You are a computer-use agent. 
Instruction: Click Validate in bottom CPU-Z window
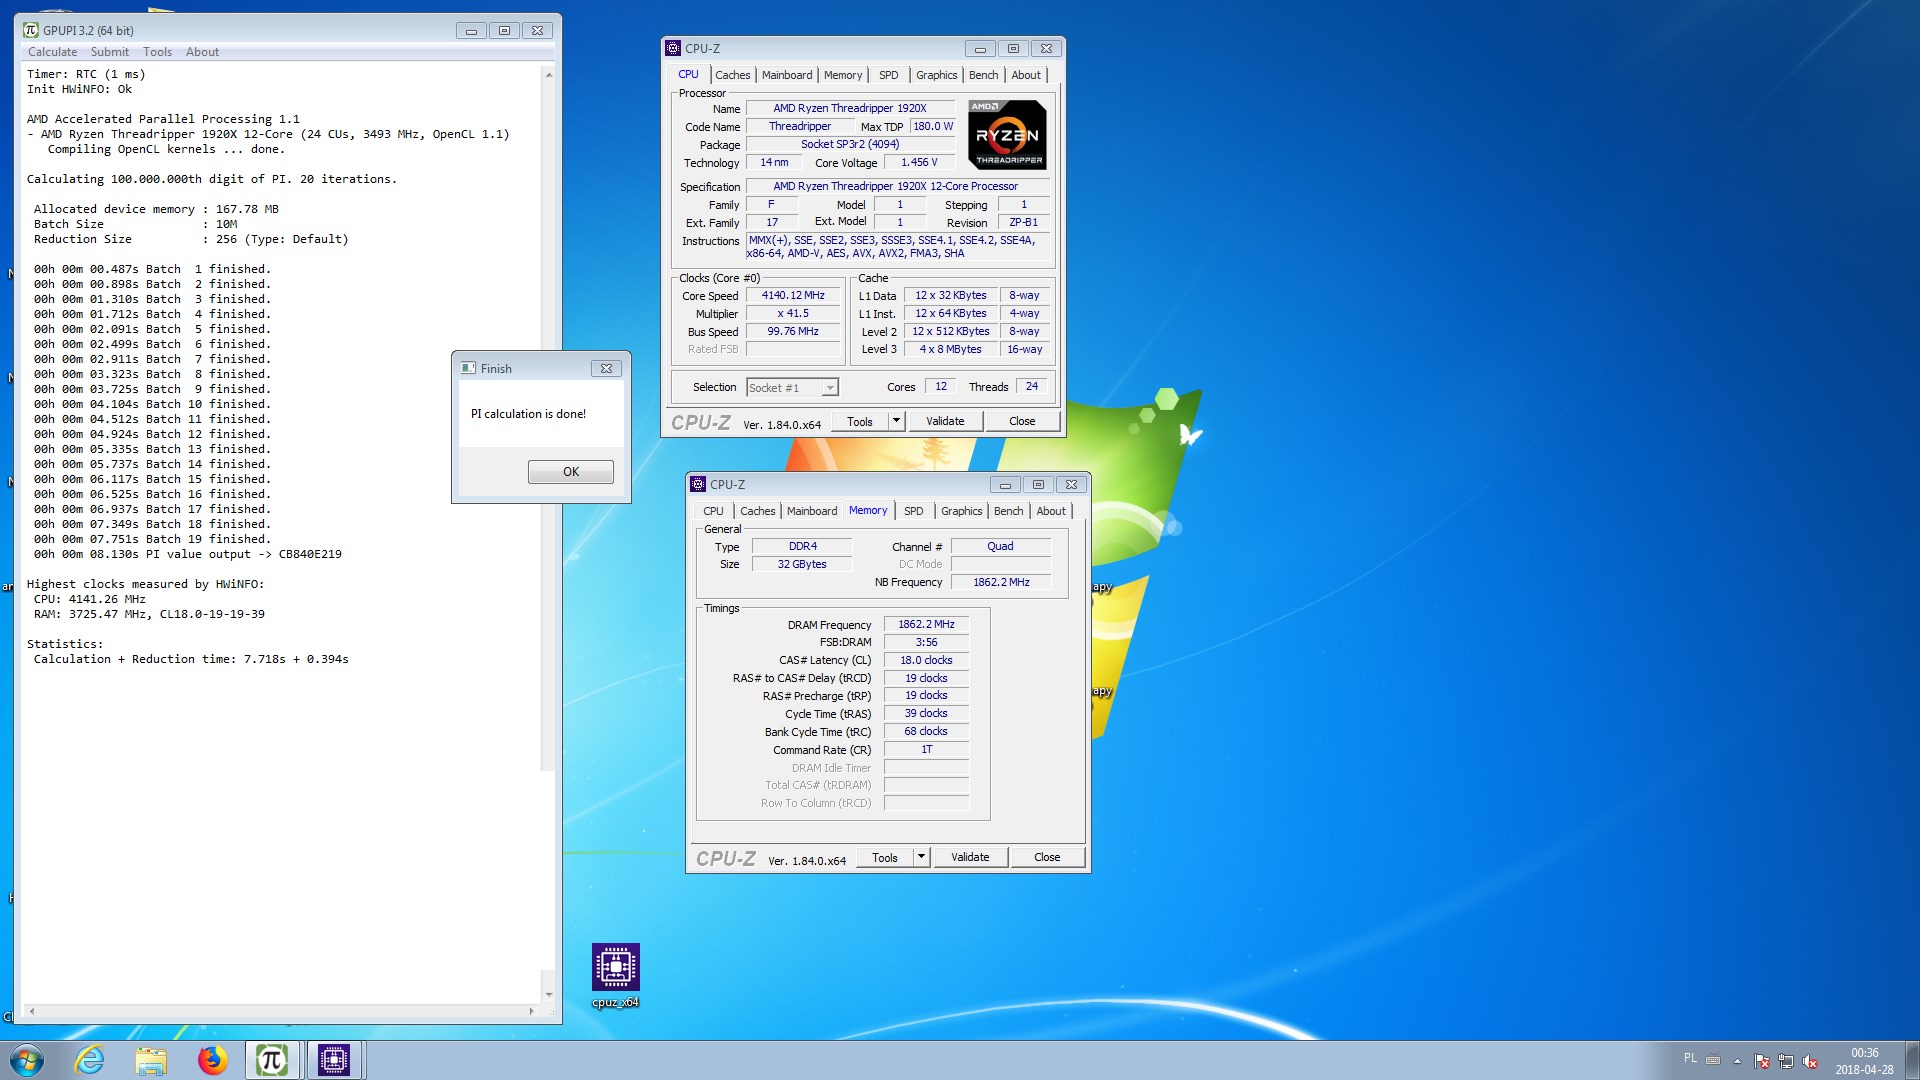[x=970, y=858]
